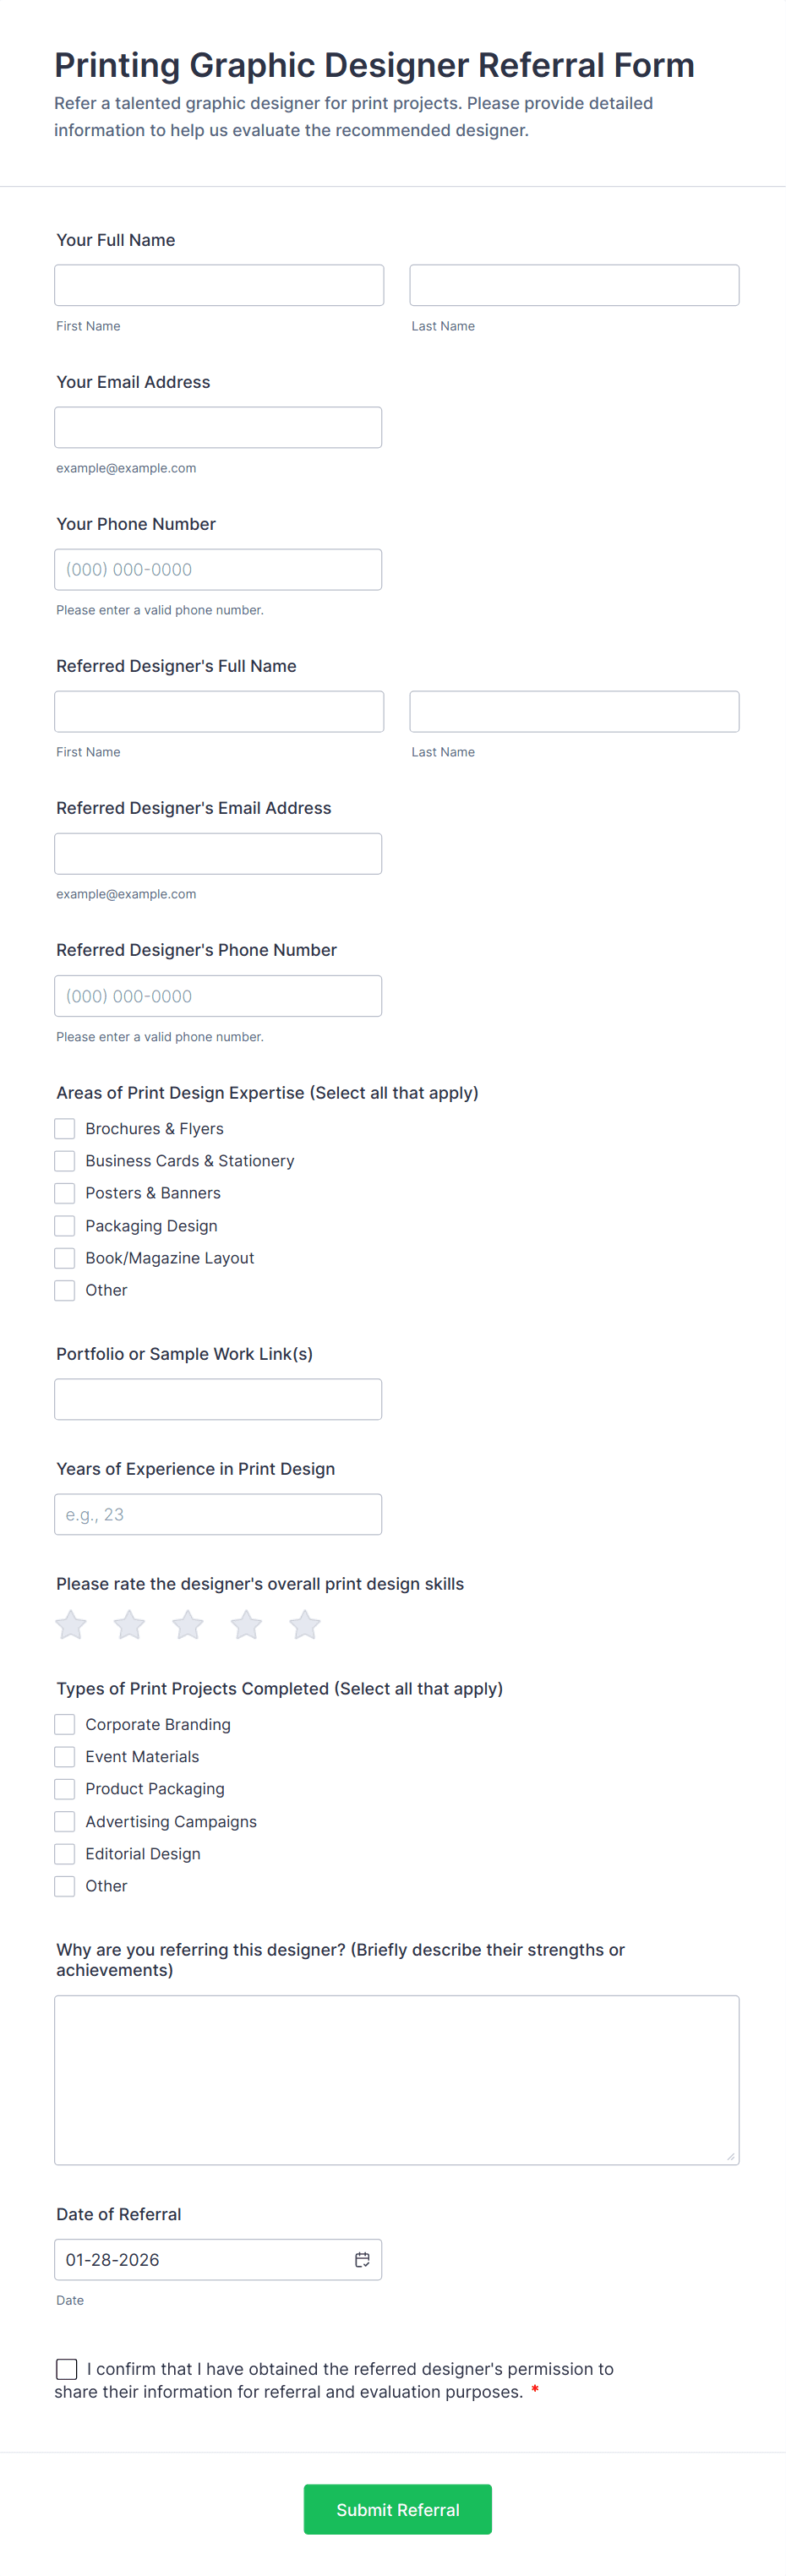Check the Editorial Design box
The height and width of the screenshot is (2576, 786).
tap(65, 1854)
